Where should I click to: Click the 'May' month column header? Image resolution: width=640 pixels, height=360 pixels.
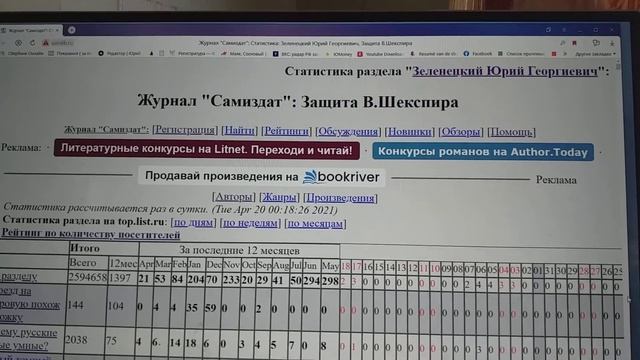click(330, 266)
